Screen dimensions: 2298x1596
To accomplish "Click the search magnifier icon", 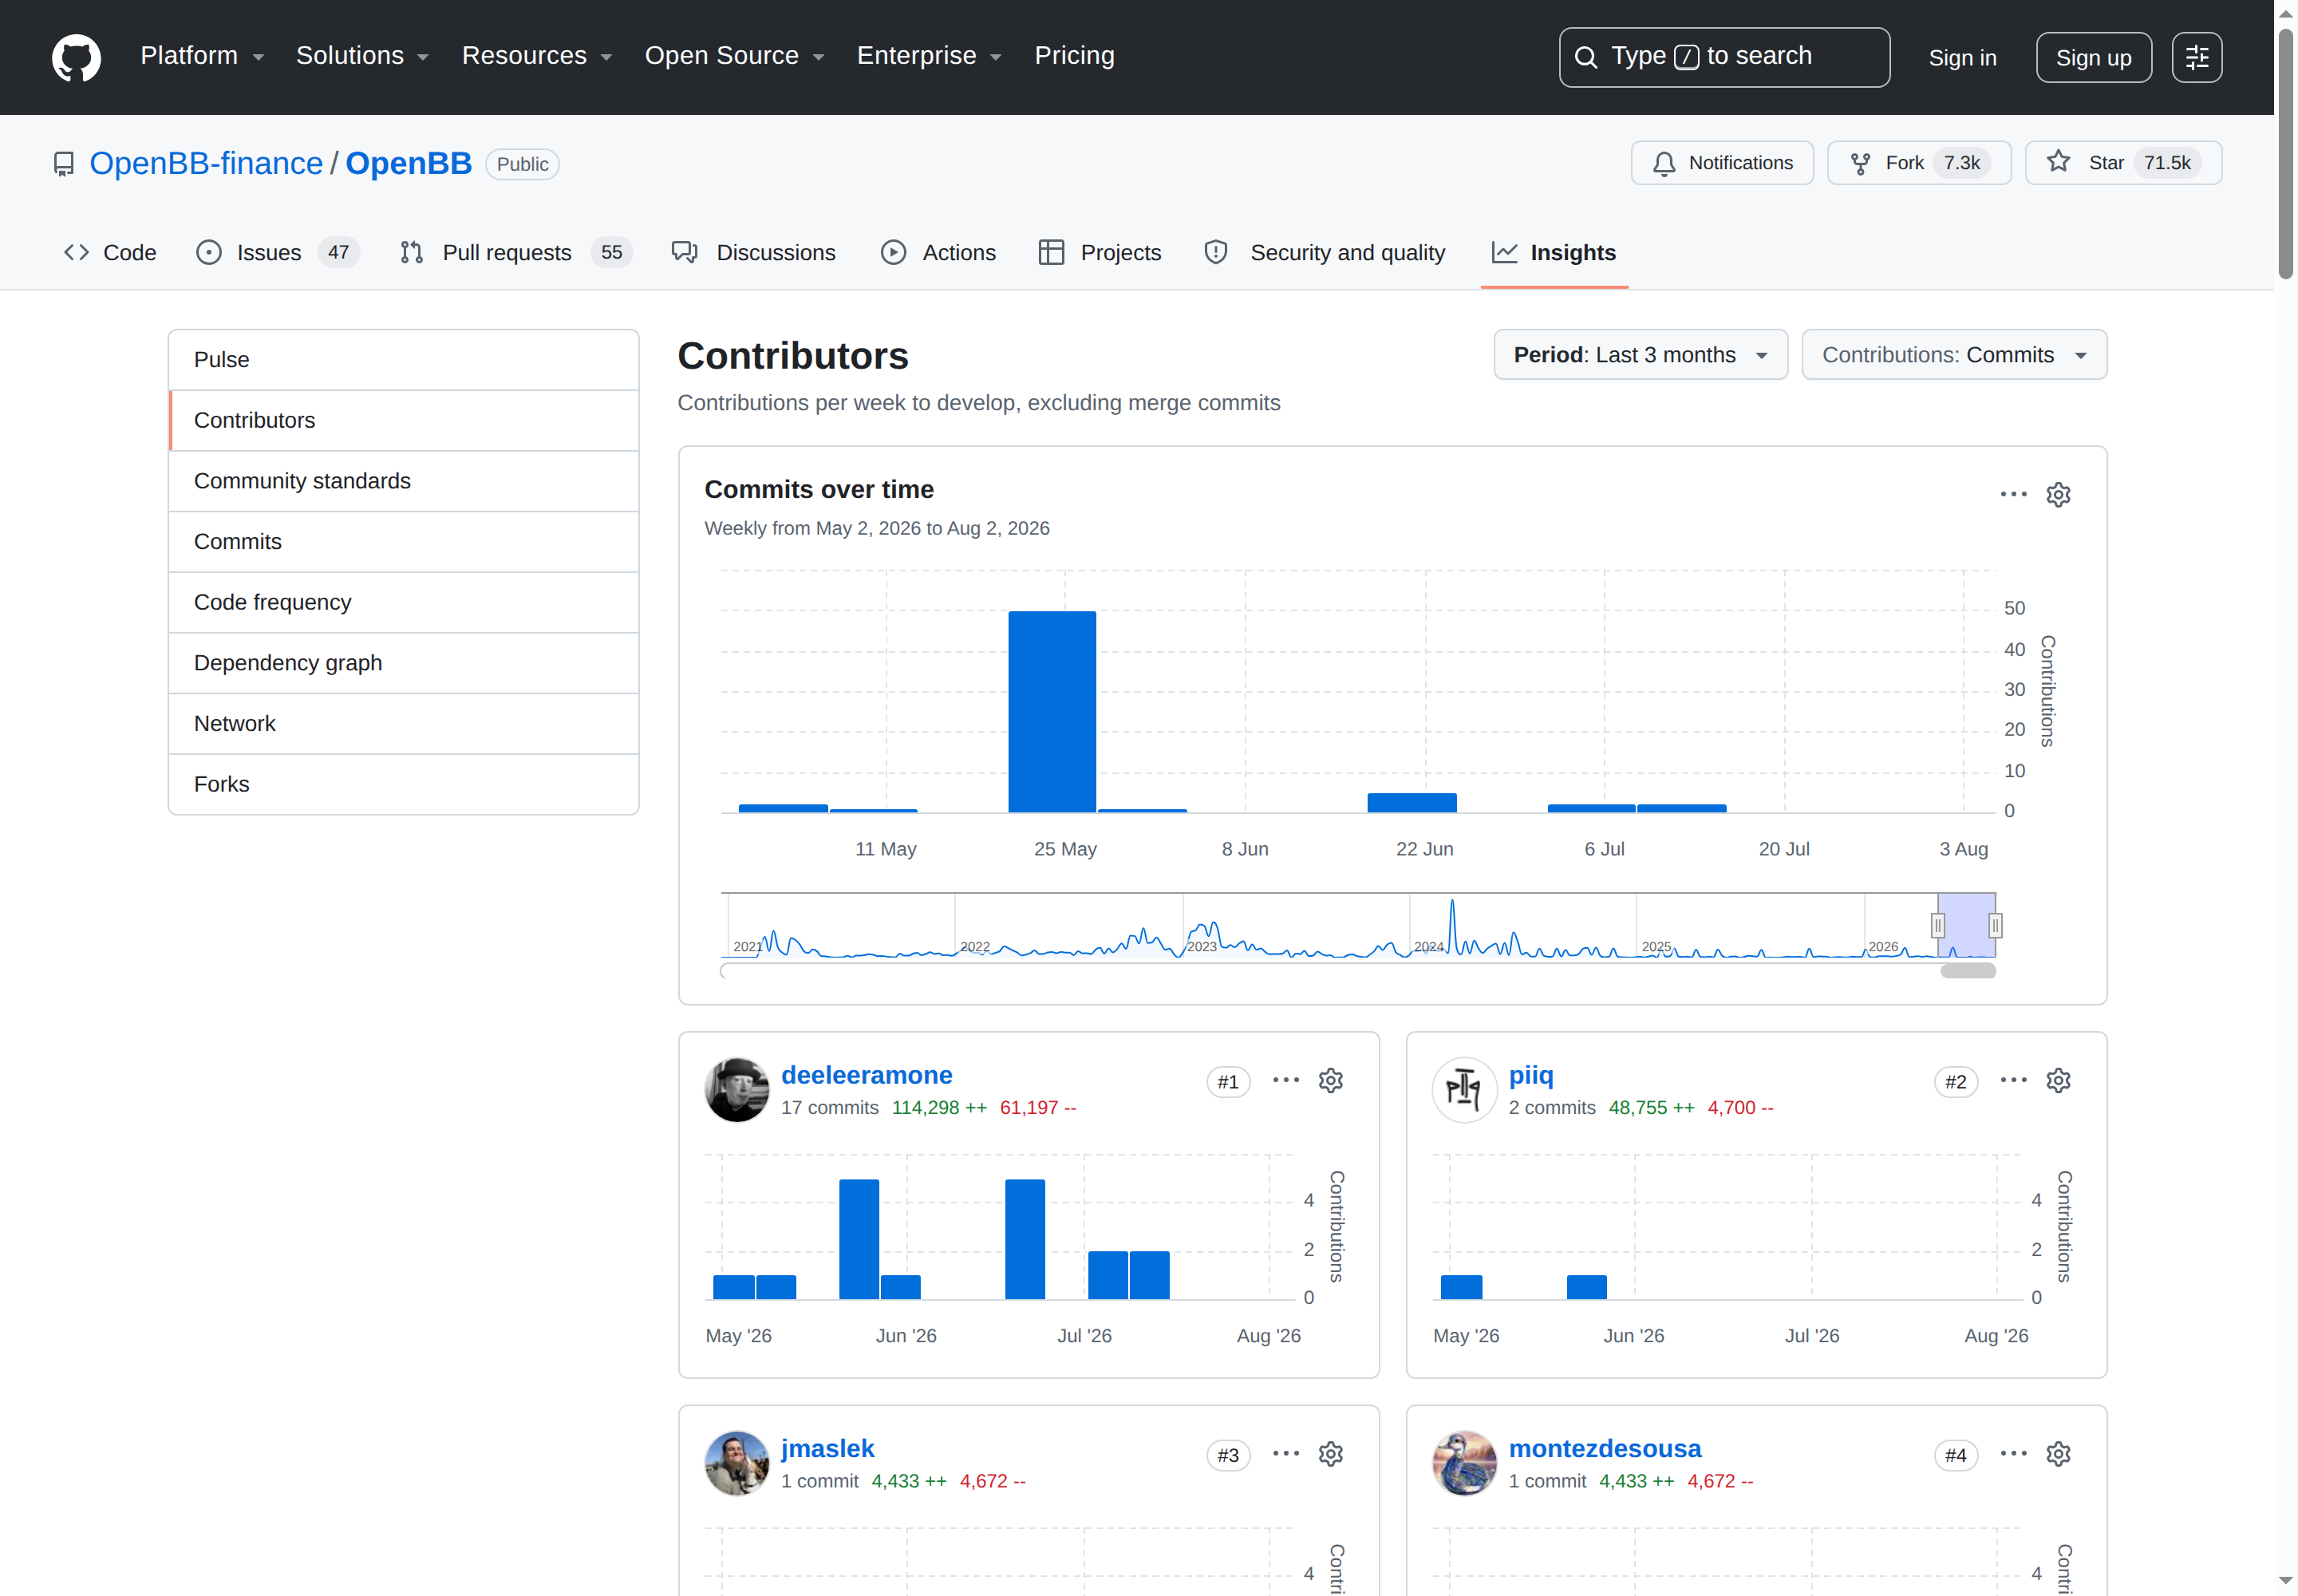I will (x=1585, y=57).
